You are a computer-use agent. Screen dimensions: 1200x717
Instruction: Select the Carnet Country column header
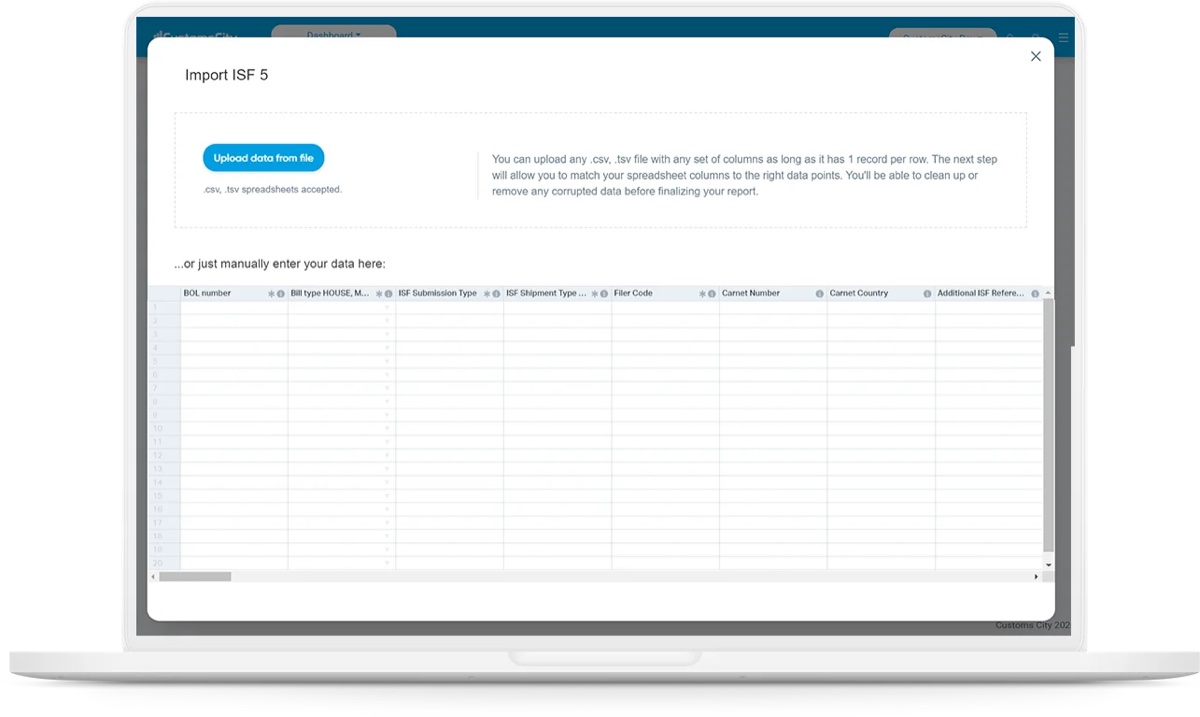pos(882,294)
